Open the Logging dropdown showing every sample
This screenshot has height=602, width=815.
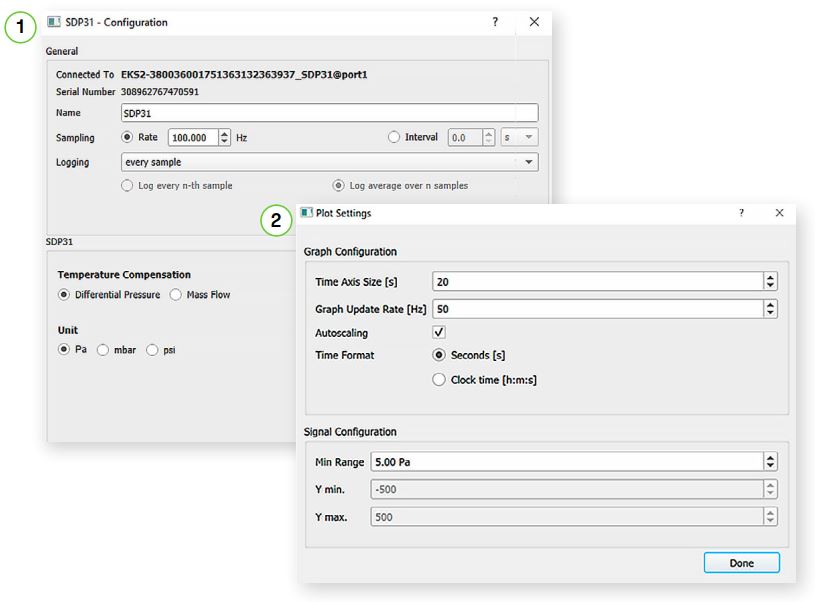(x=328, y=162)
